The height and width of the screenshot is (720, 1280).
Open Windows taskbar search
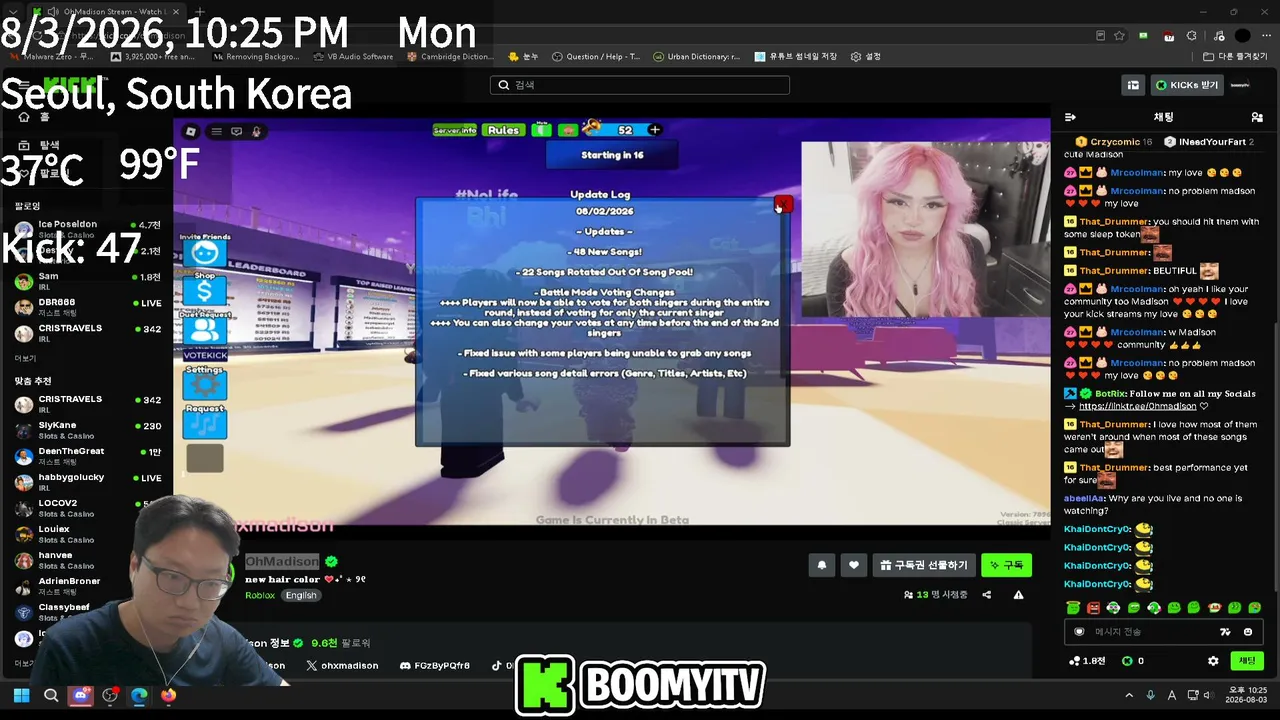coord(51,695)
